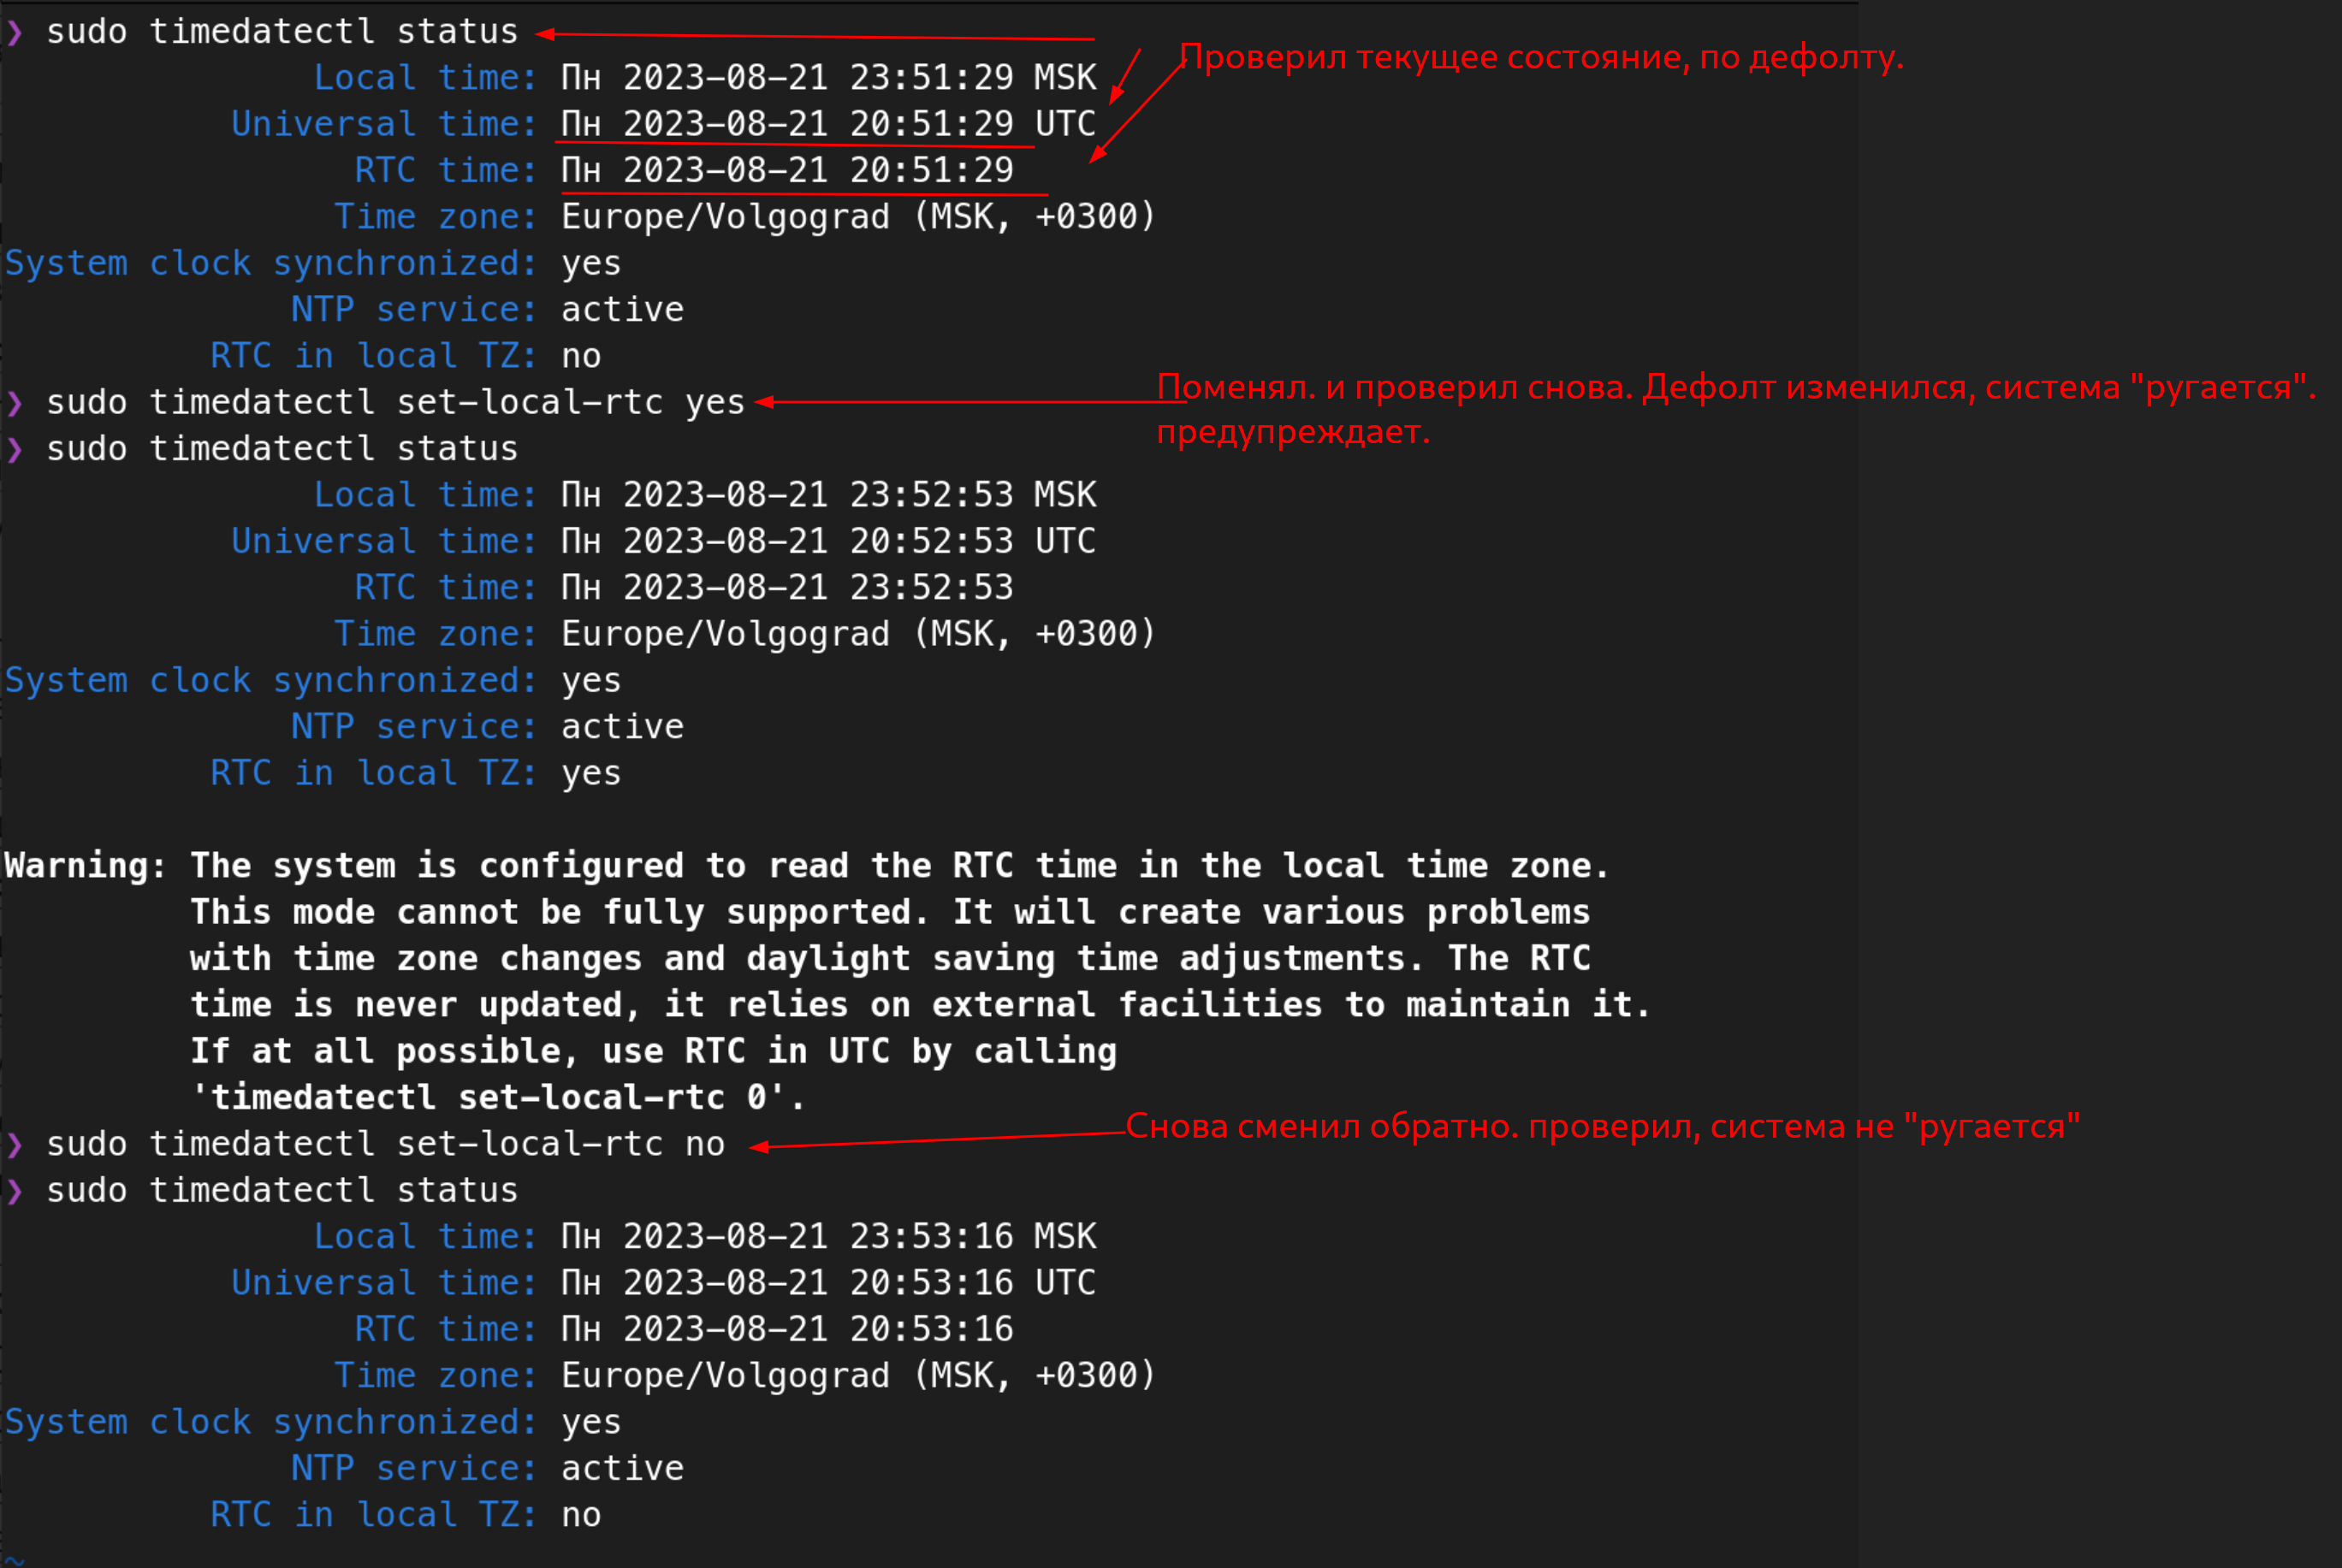Click the last purple prompt chevron

click(x=14, y=1192)
